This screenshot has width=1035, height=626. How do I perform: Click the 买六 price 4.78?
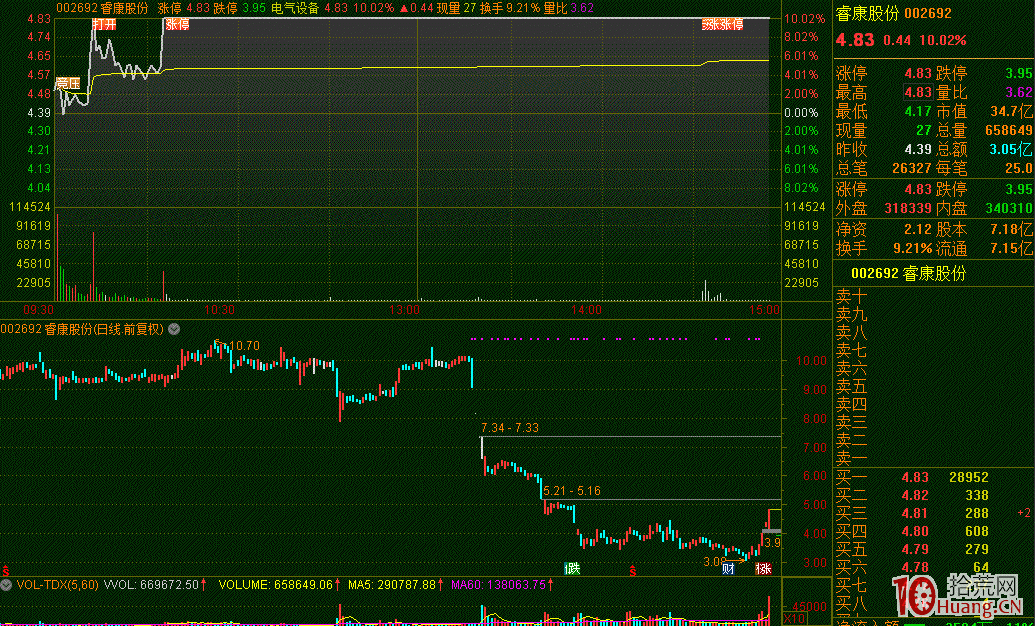click(x=915, y=567)
